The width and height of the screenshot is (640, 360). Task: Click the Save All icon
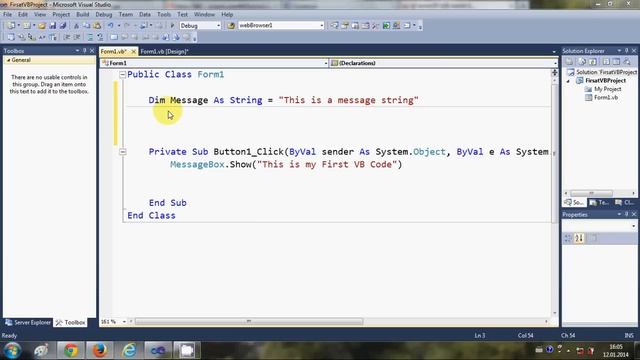(63, 26)
